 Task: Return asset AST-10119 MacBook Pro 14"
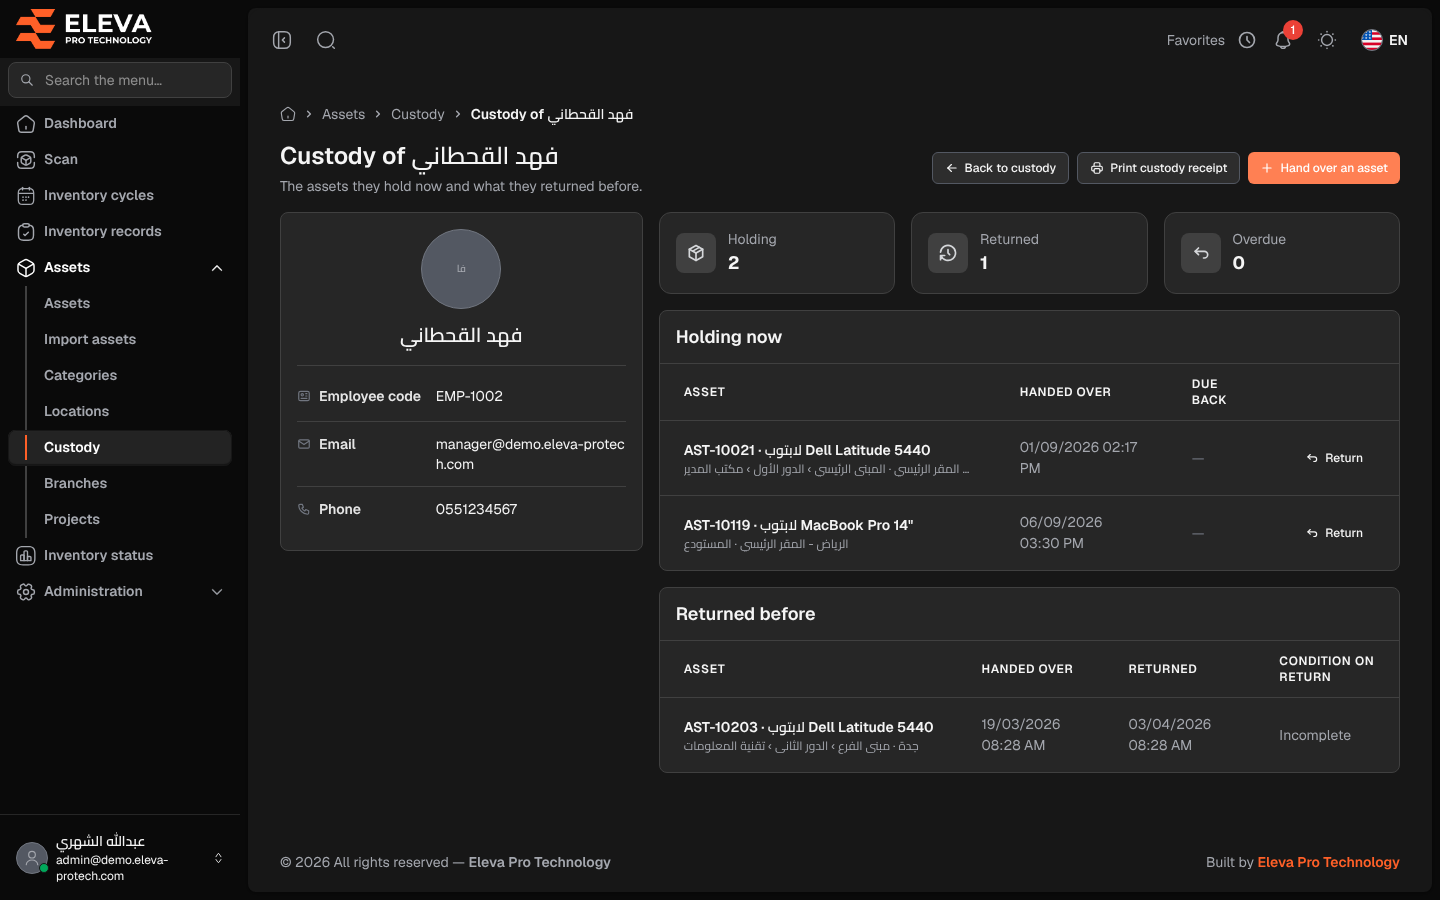coord(1335,533)
